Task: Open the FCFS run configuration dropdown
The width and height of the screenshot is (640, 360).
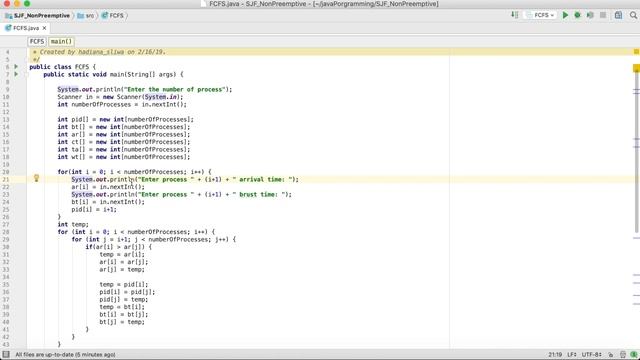Action: [541, 15]
